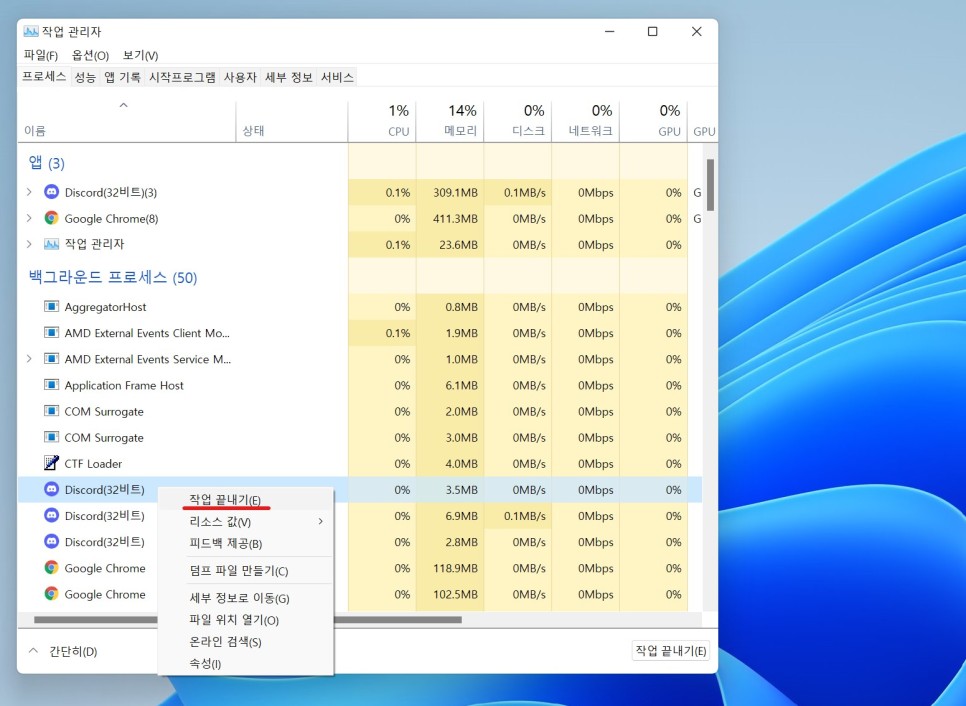The image size is (966, 706).
Task: Click the AMD External Events Client icon
Action: pos(51,333)
